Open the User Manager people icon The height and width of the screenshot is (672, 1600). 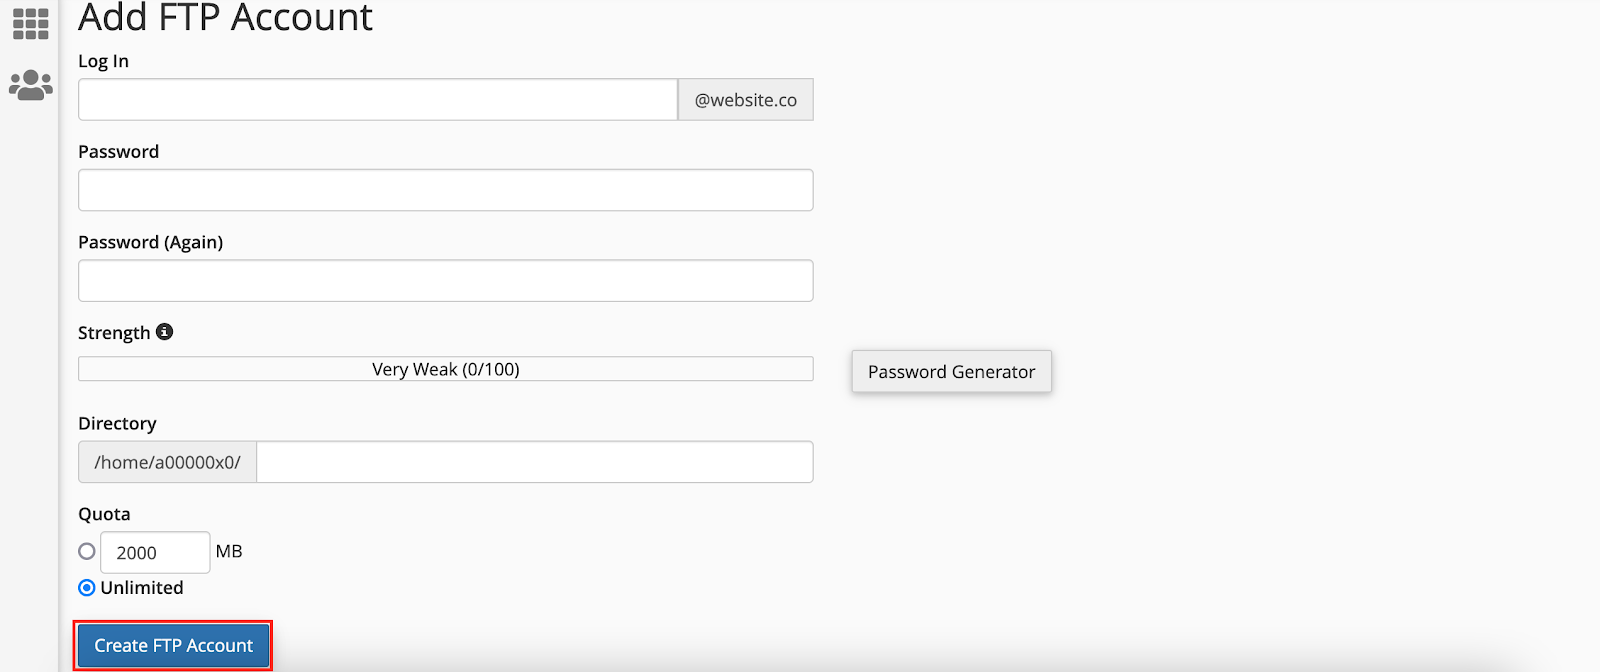pos(30,85)
